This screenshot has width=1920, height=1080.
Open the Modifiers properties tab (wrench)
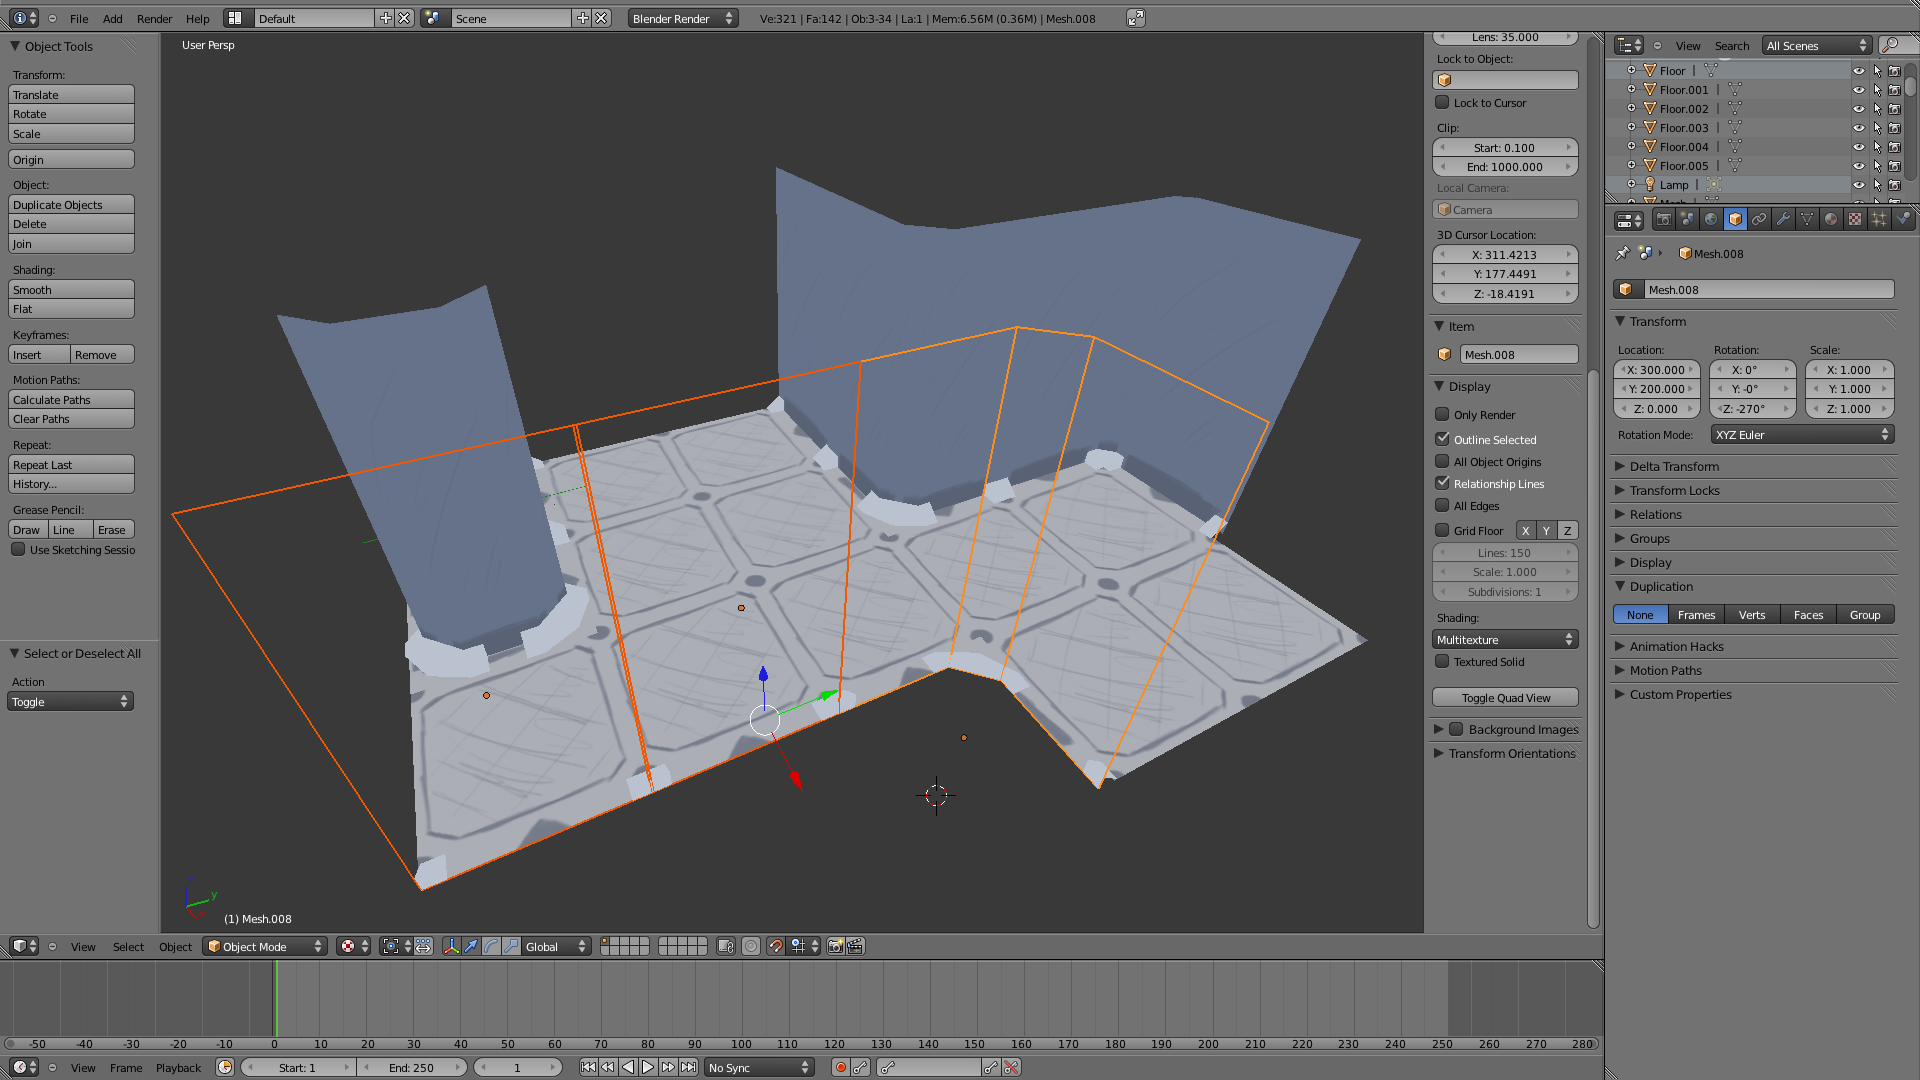[1783, 219]
